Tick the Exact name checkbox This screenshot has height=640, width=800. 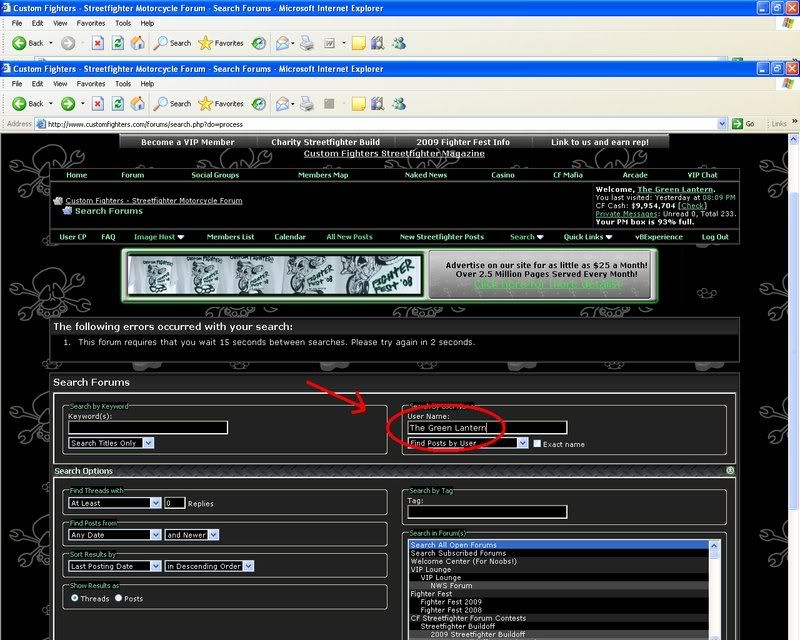coord(537,444)
